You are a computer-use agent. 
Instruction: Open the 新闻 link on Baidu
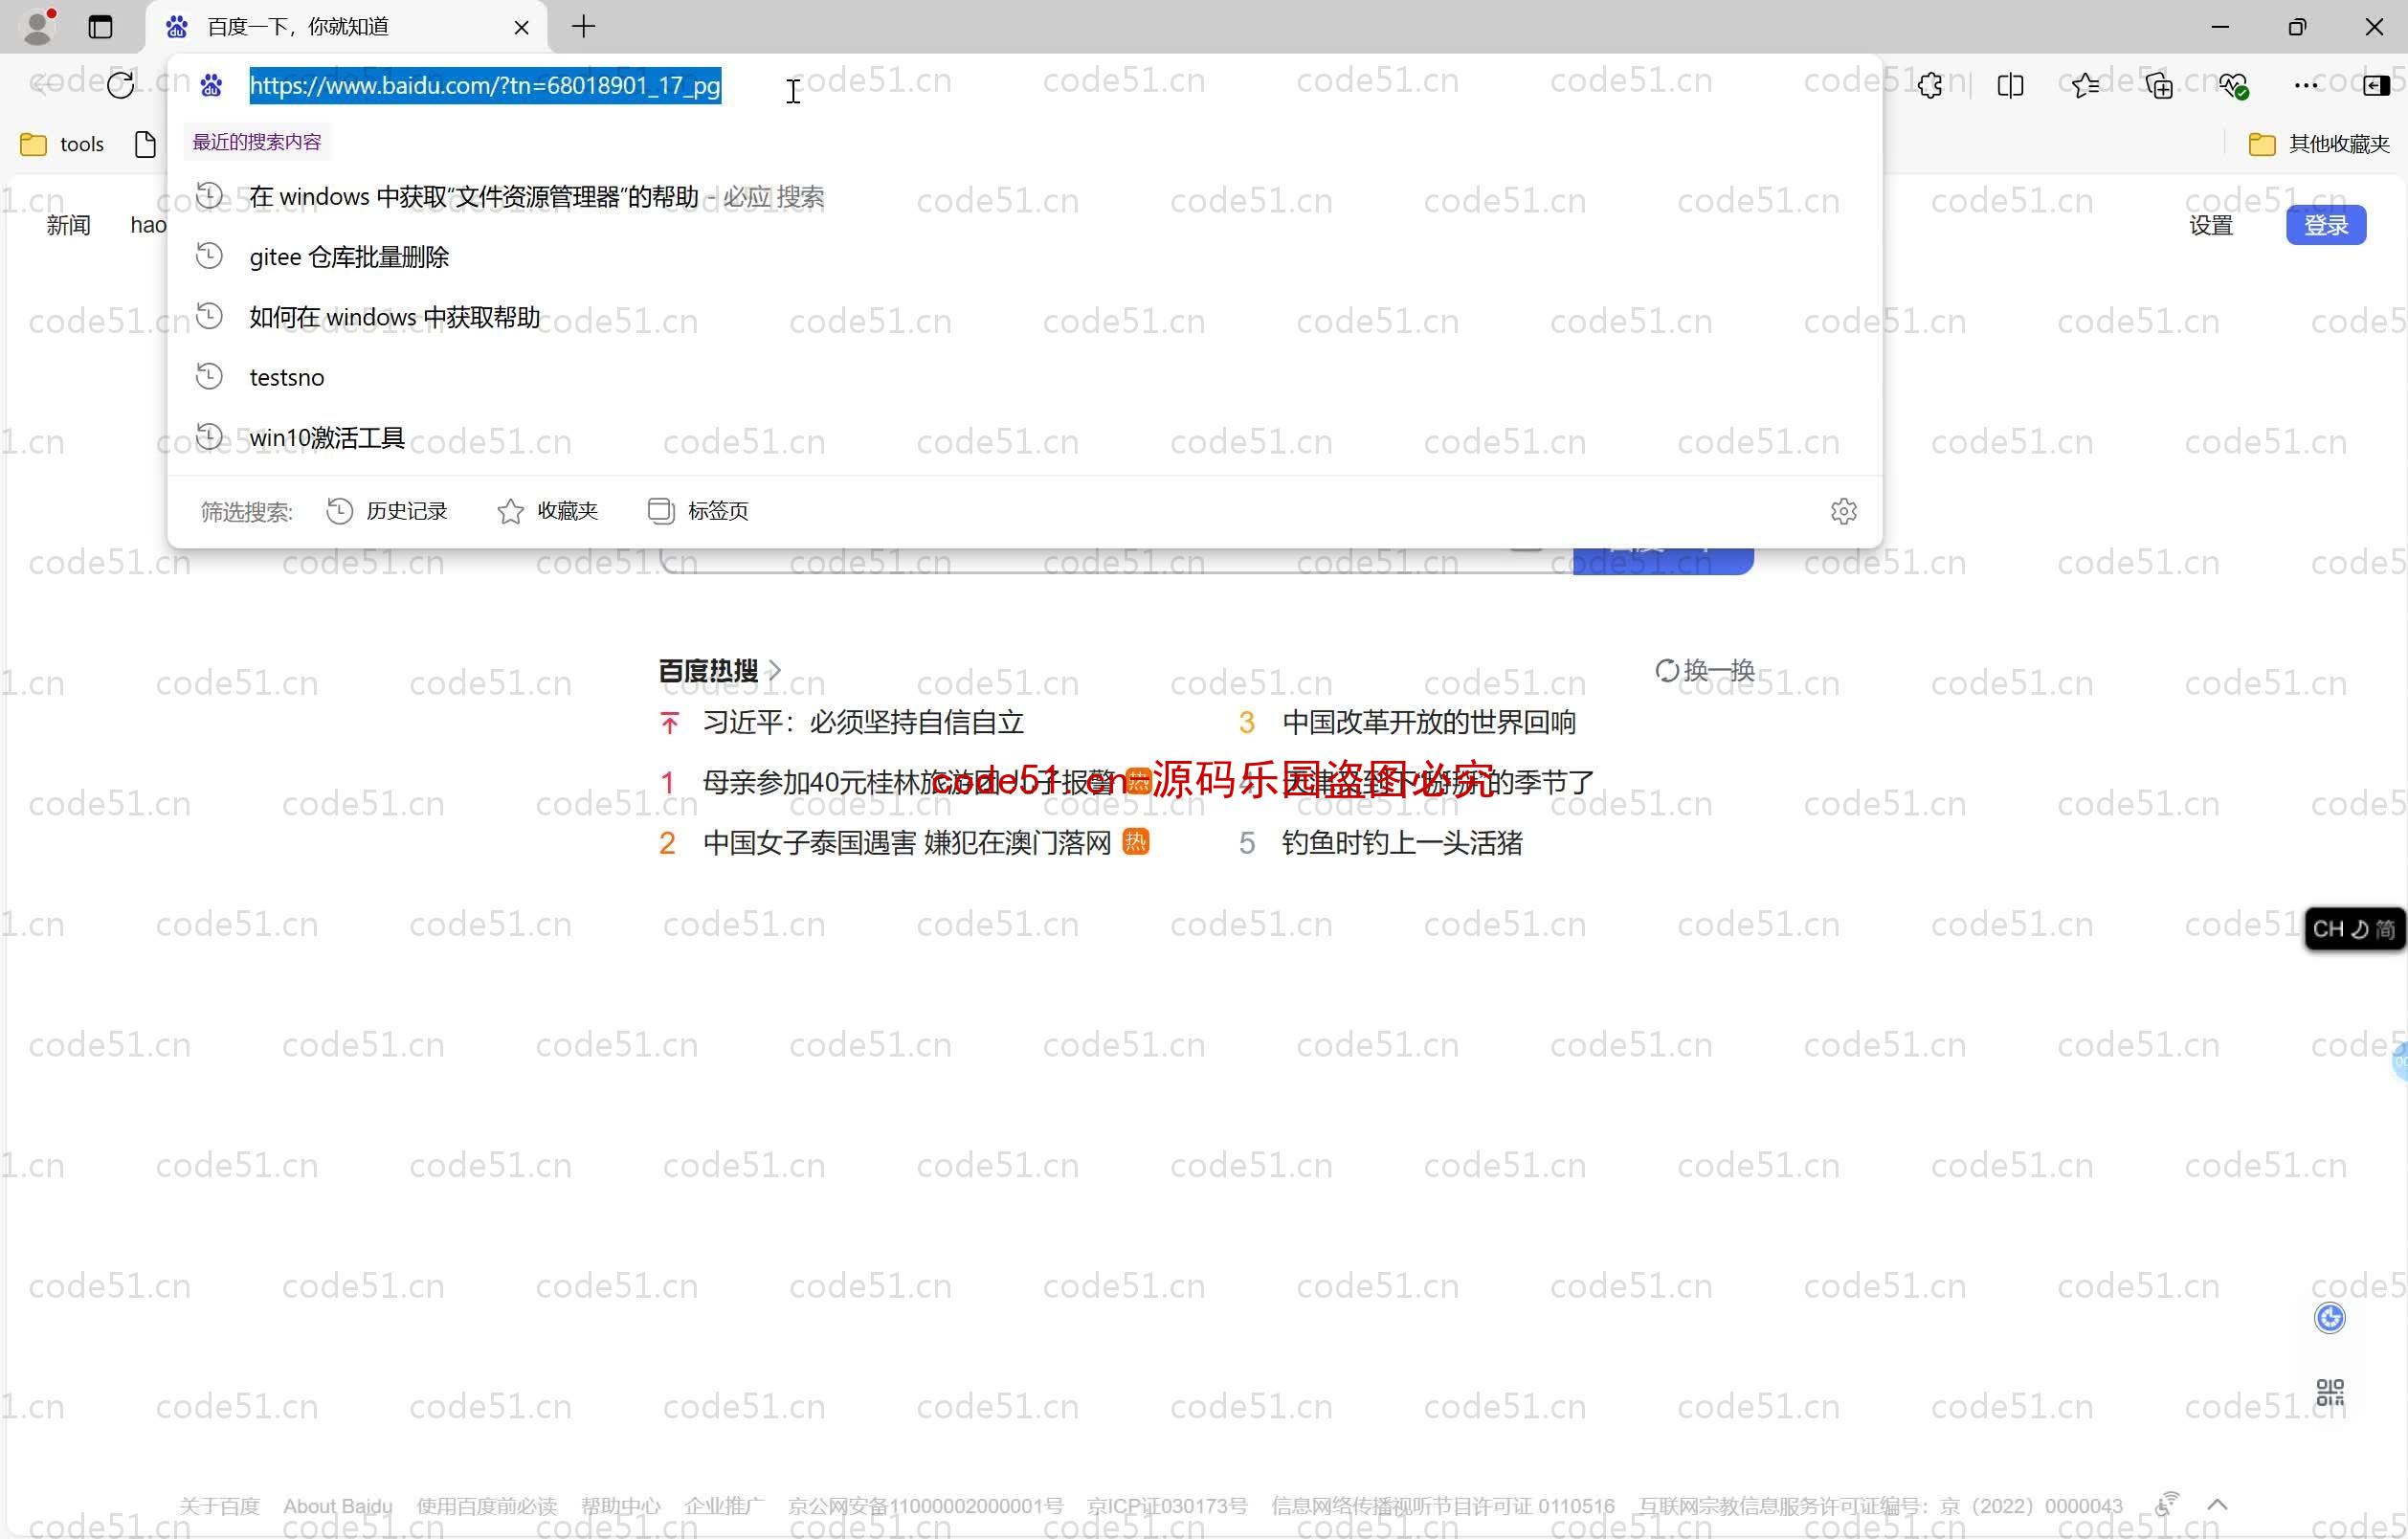click(68, 225)
